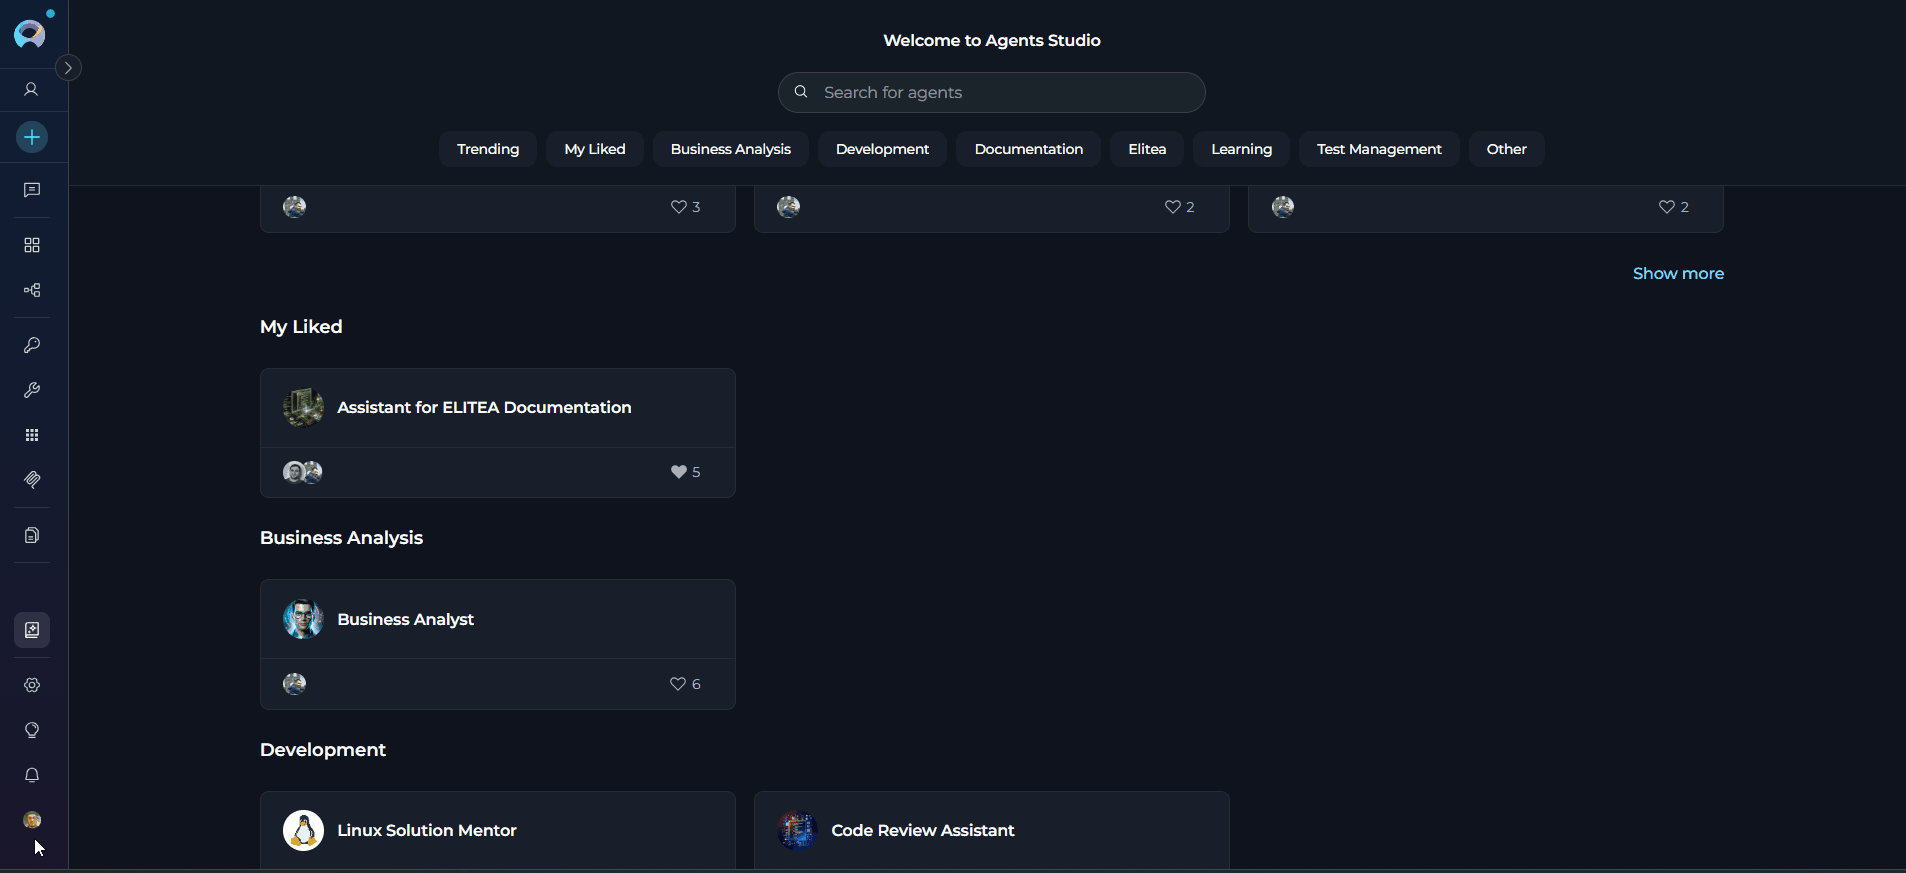Select the Trending category tab
This screenshot has height=873, width=1906.
pos(488,149)
